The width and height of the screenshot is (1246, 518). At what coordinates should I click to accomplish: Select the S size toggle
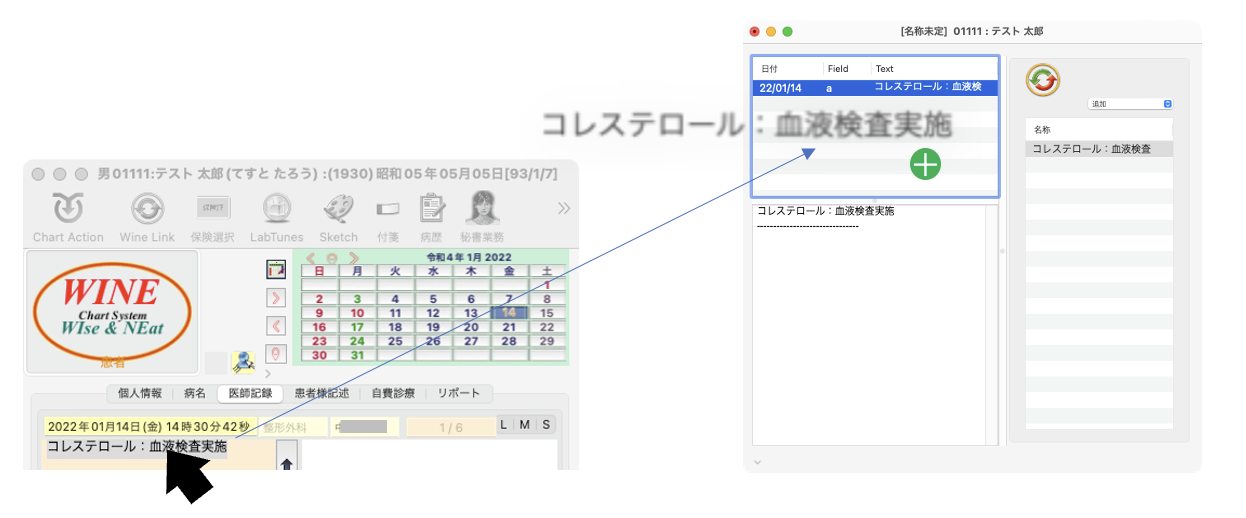pyautogui.click(x=546, y=425)
